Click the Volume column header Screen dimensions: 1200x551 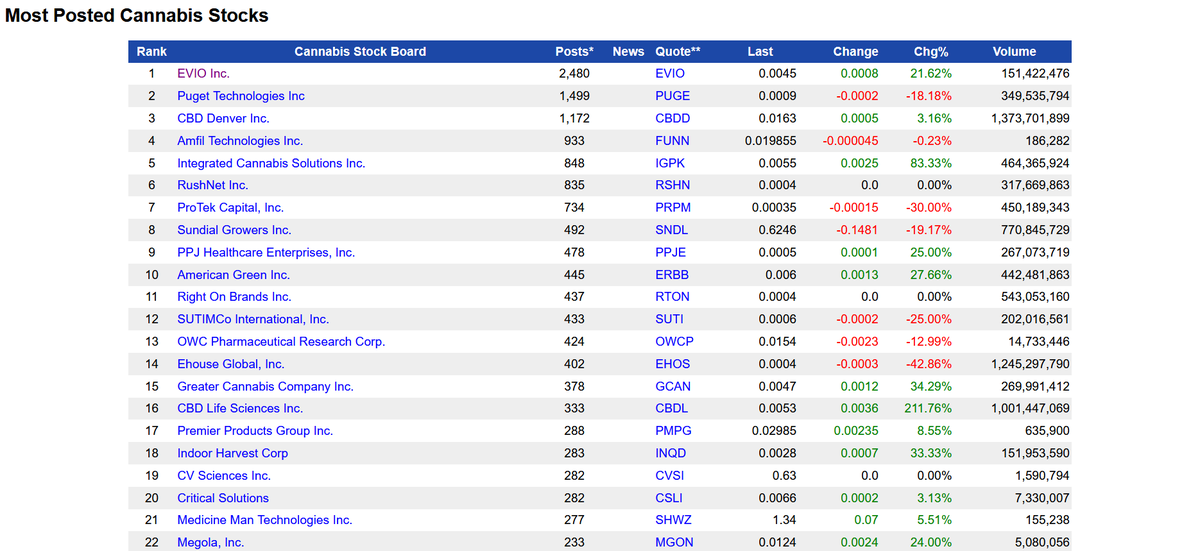1014,52
